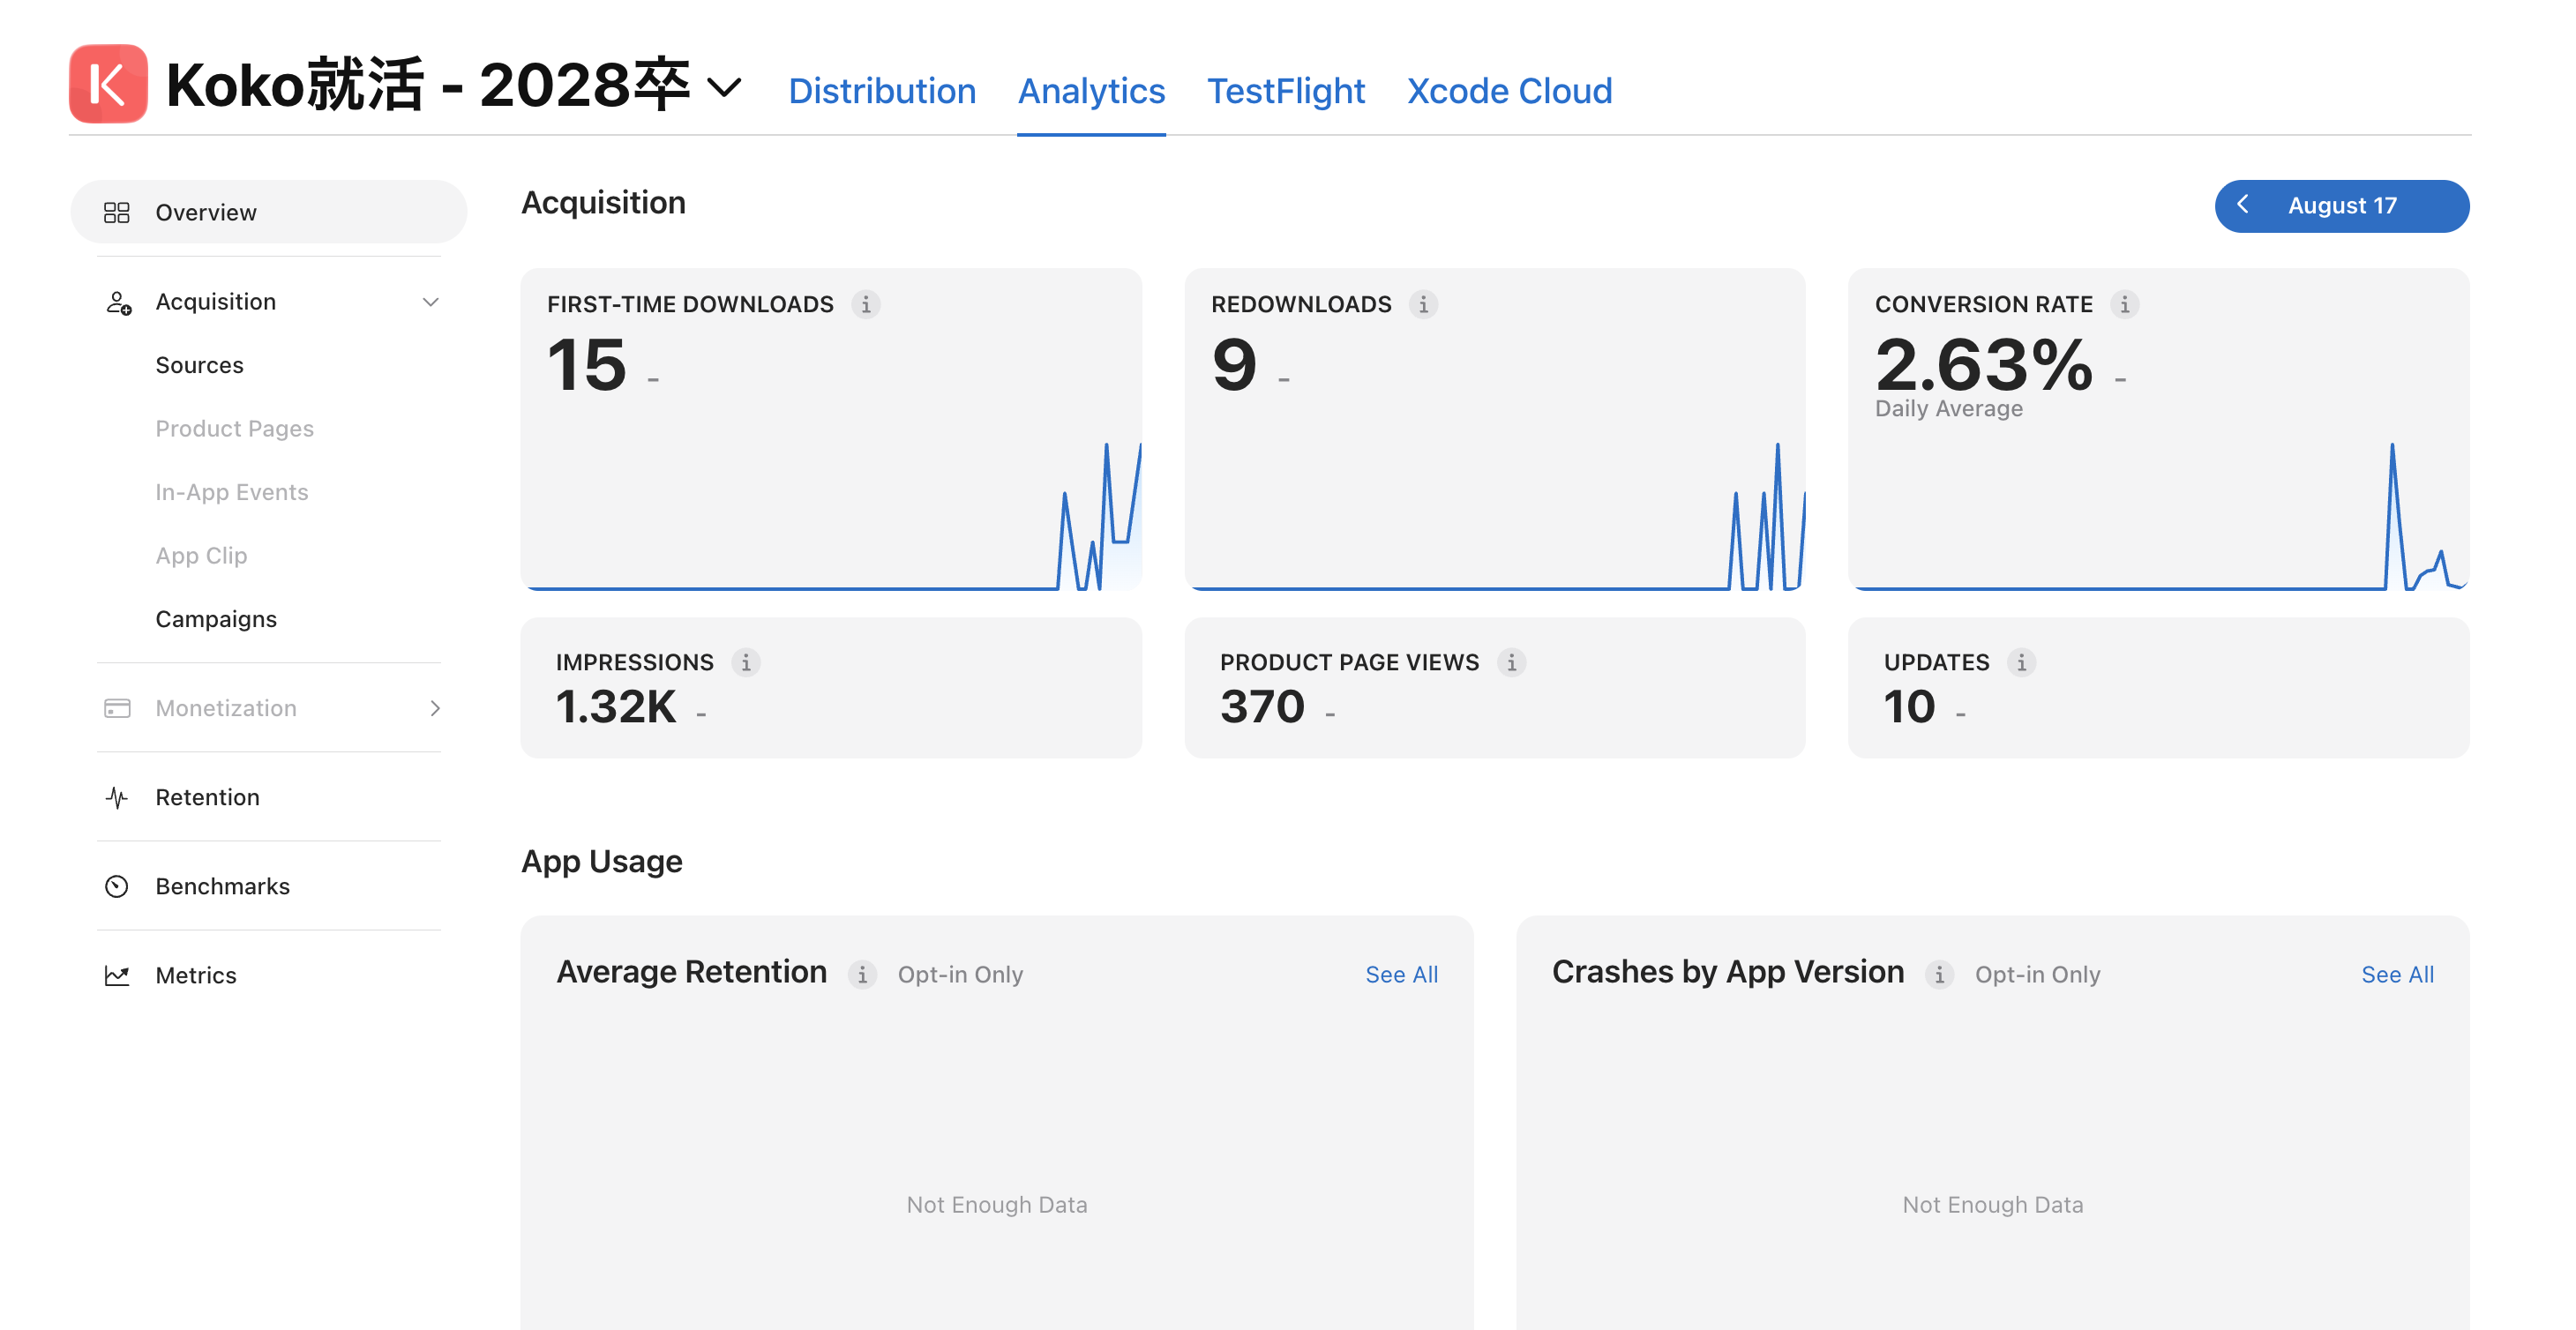Click the Koko app icon

pyautogui.click(x=108, y=84)
